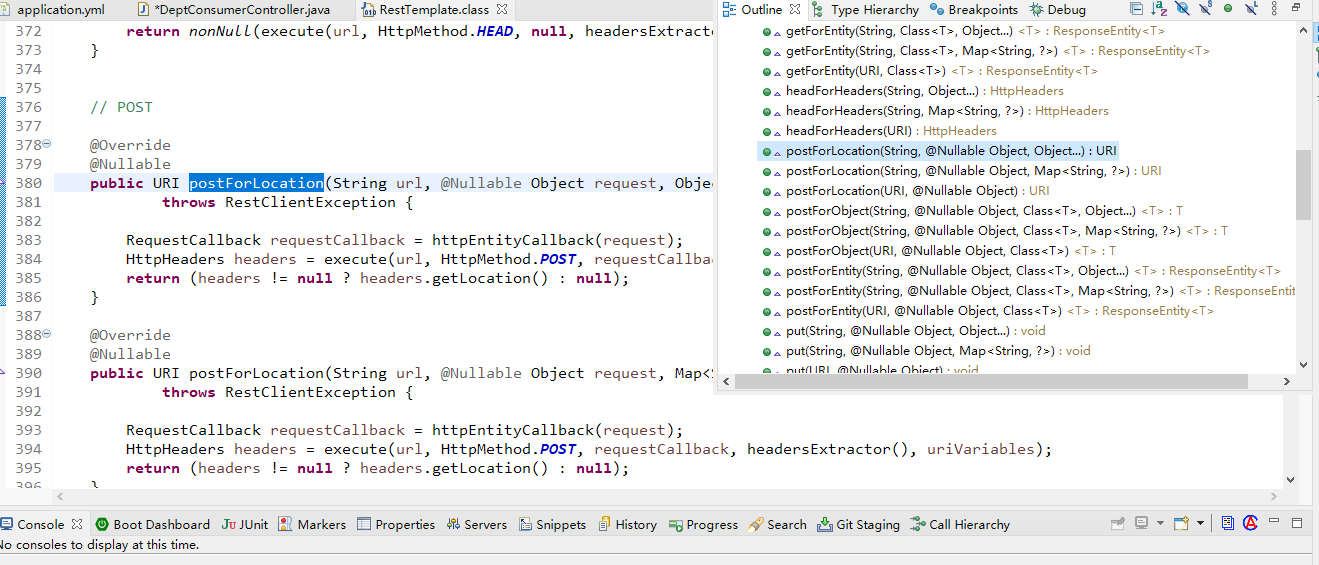Click the Outline horizontal scrollbar thumb

[991, 382]
